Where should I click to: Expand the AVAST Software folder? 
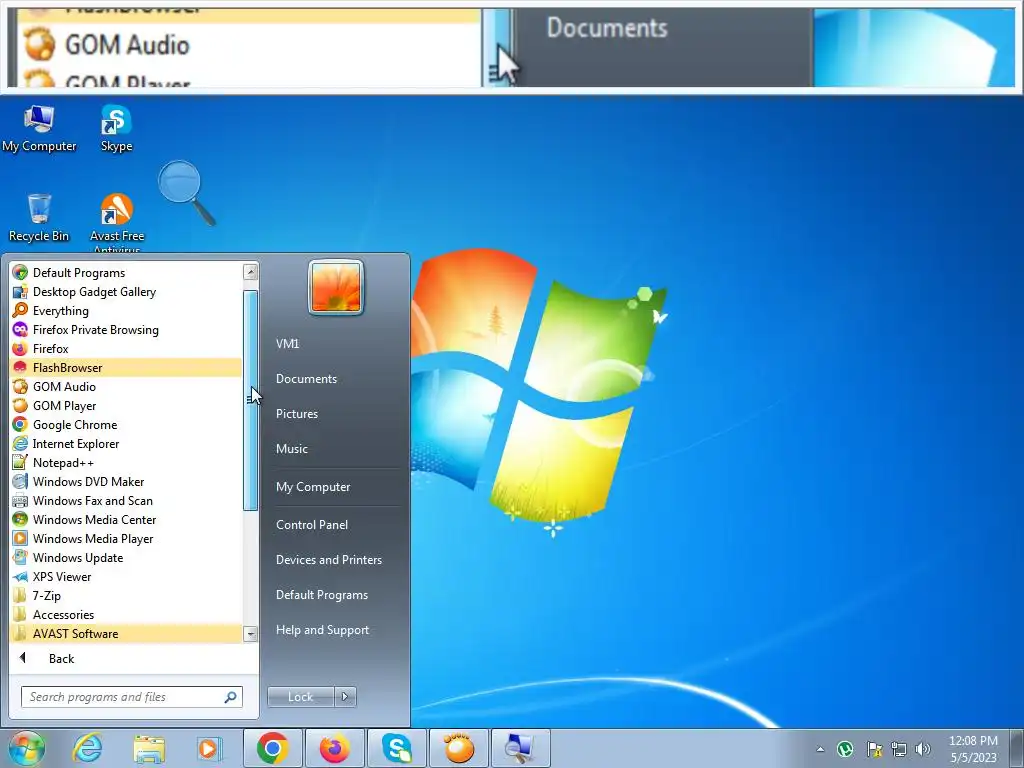click(126, 633)
